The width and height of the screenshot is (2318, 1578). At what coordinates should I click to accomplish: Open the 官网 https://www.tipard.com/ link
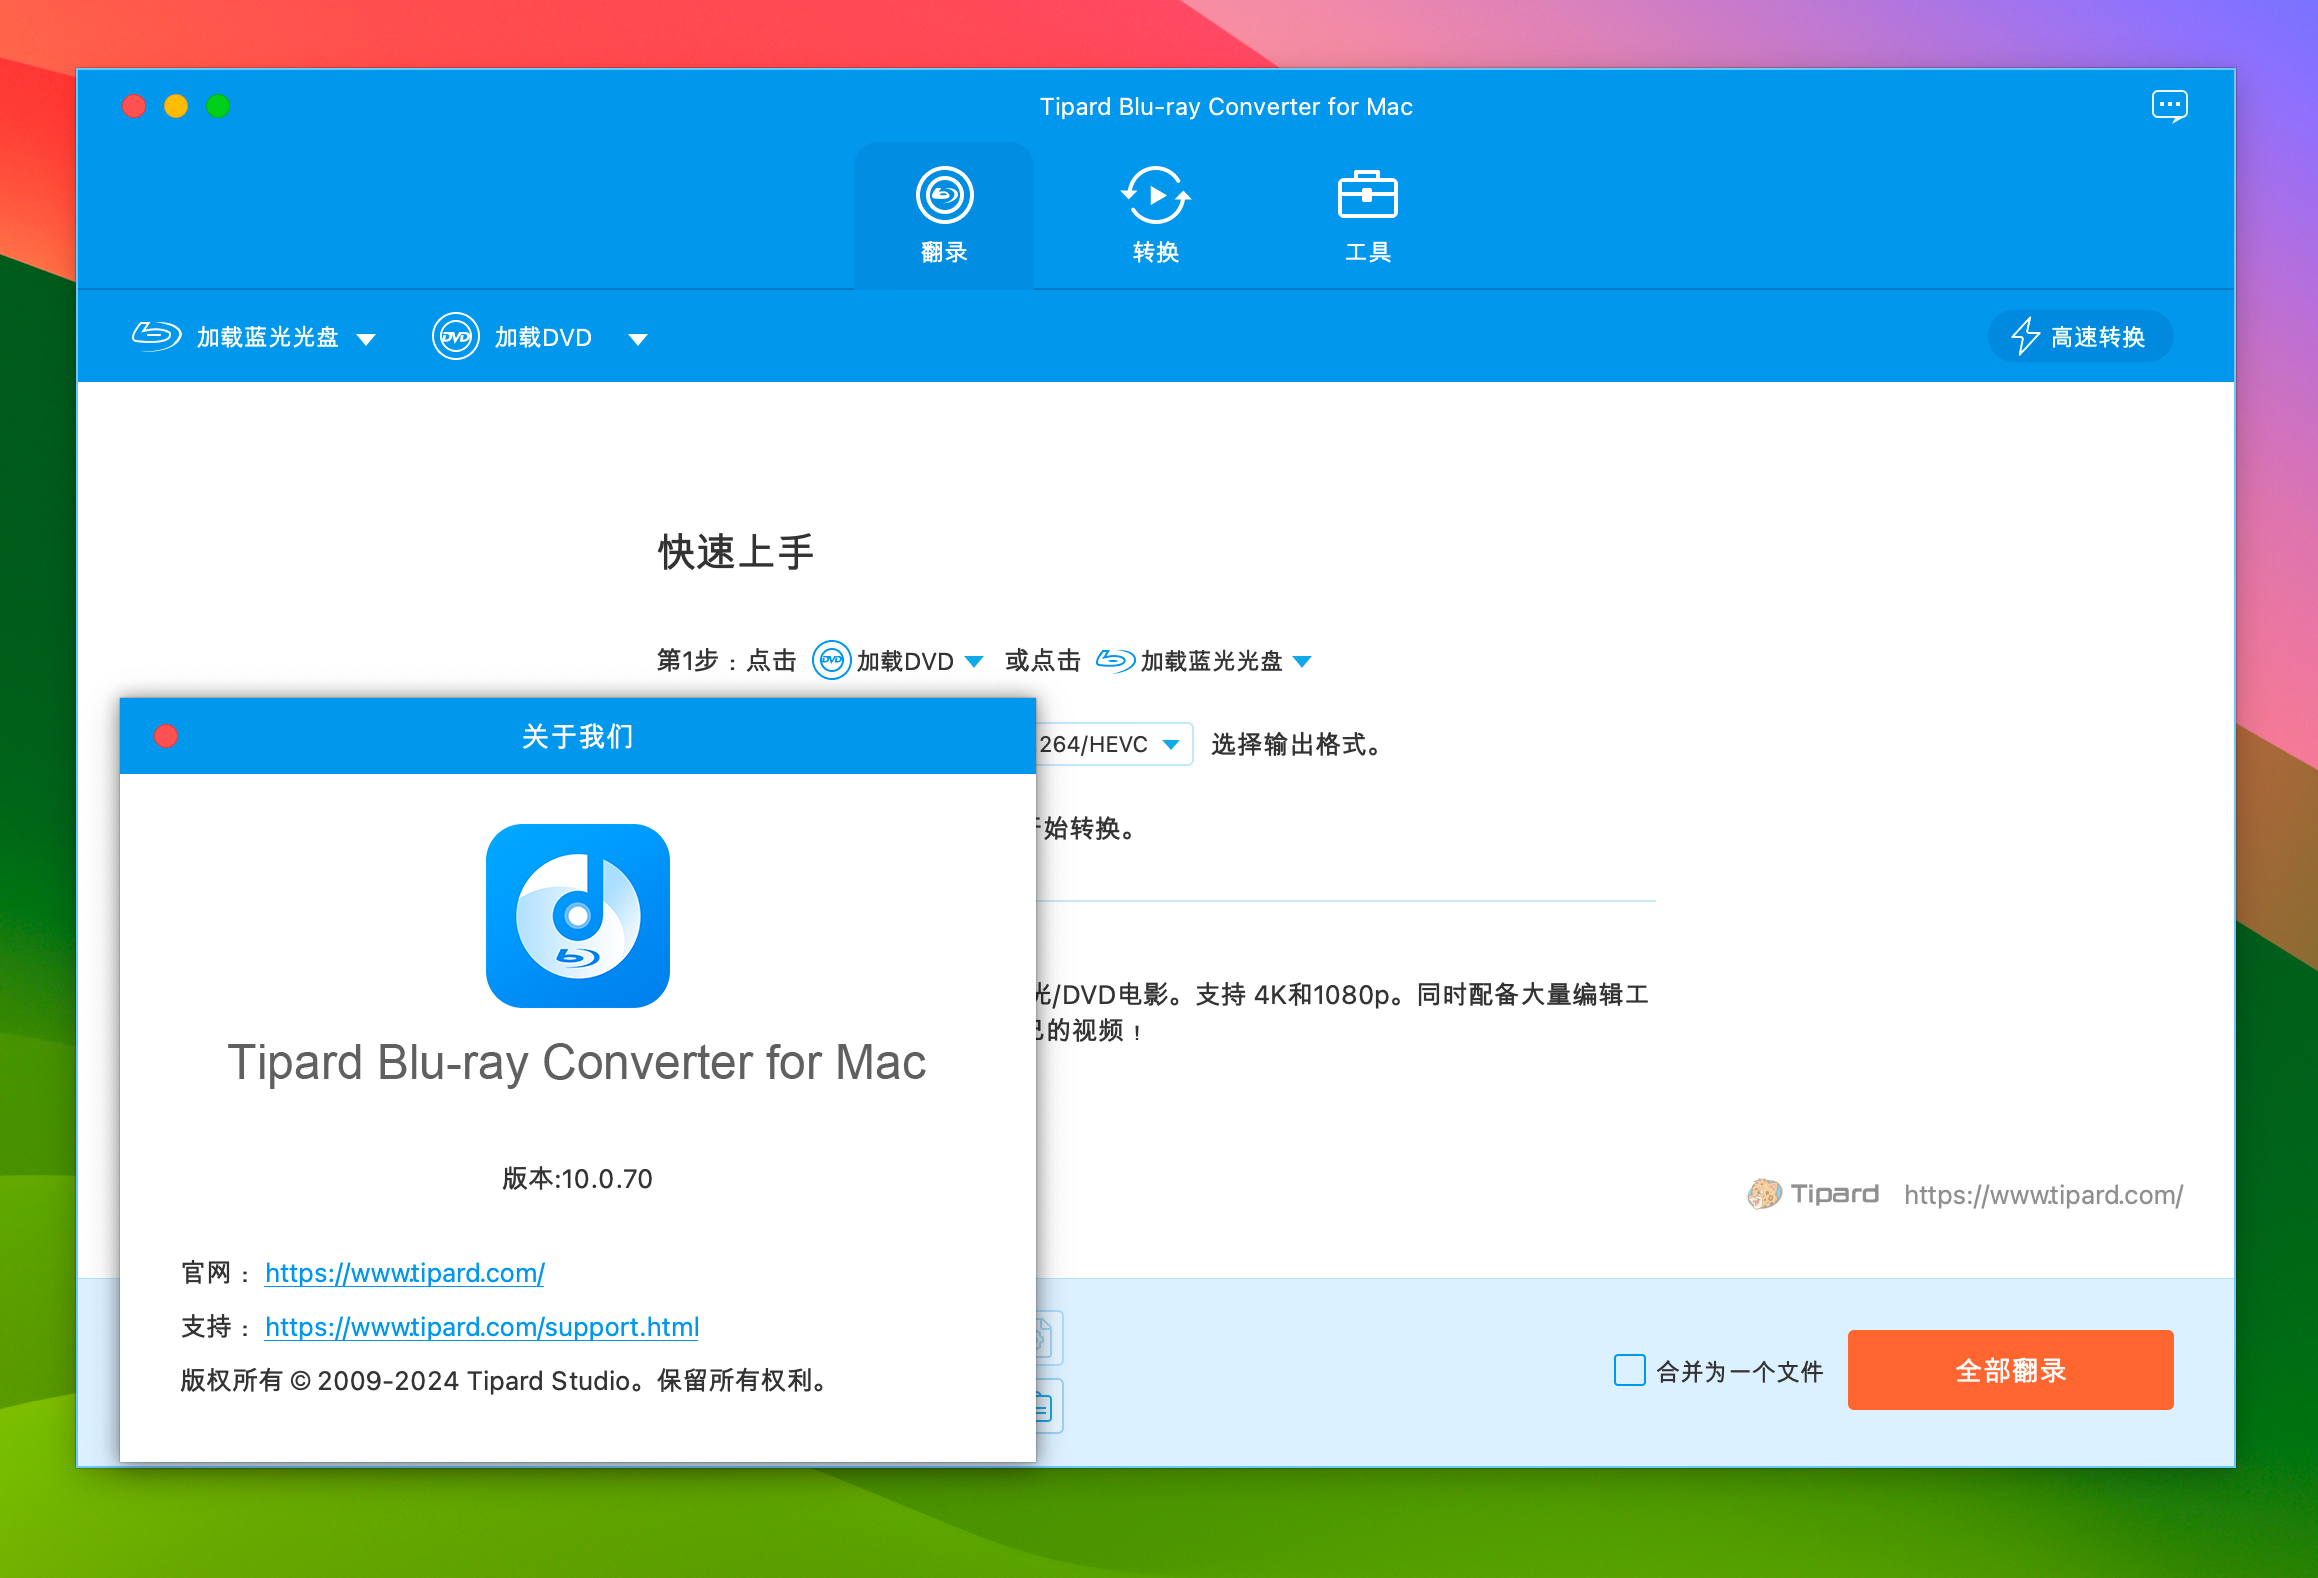pyautogui.click(x=404, y=1272)
